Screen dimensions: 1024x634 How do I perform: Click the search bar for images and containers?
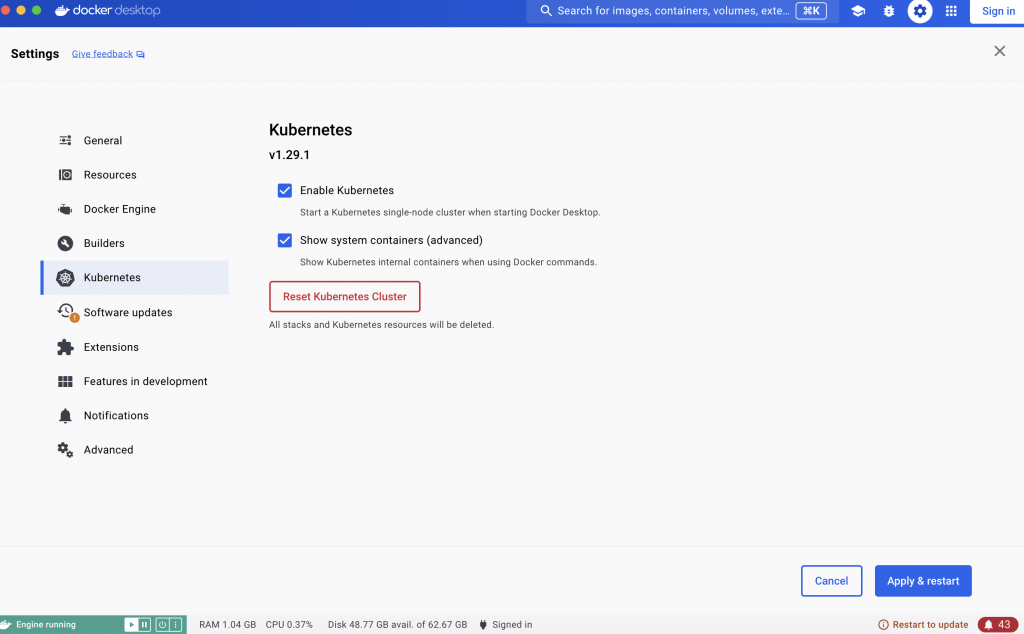tap(670, 11)
